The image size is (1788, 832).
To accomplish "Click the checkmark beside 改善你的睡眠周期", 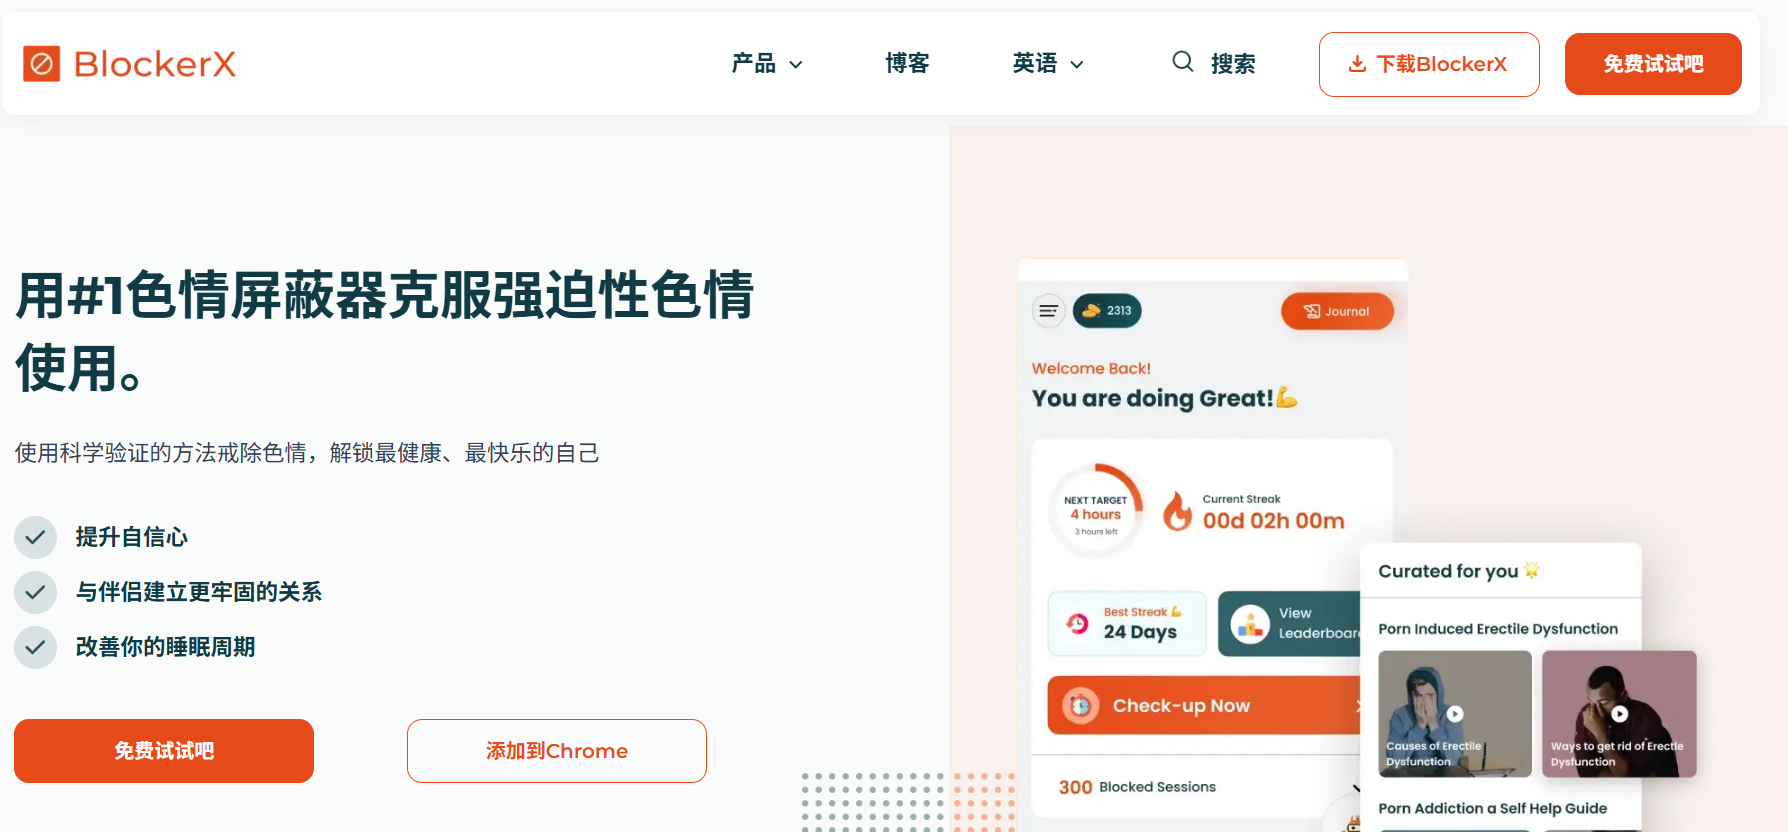I will coord(35,647).
